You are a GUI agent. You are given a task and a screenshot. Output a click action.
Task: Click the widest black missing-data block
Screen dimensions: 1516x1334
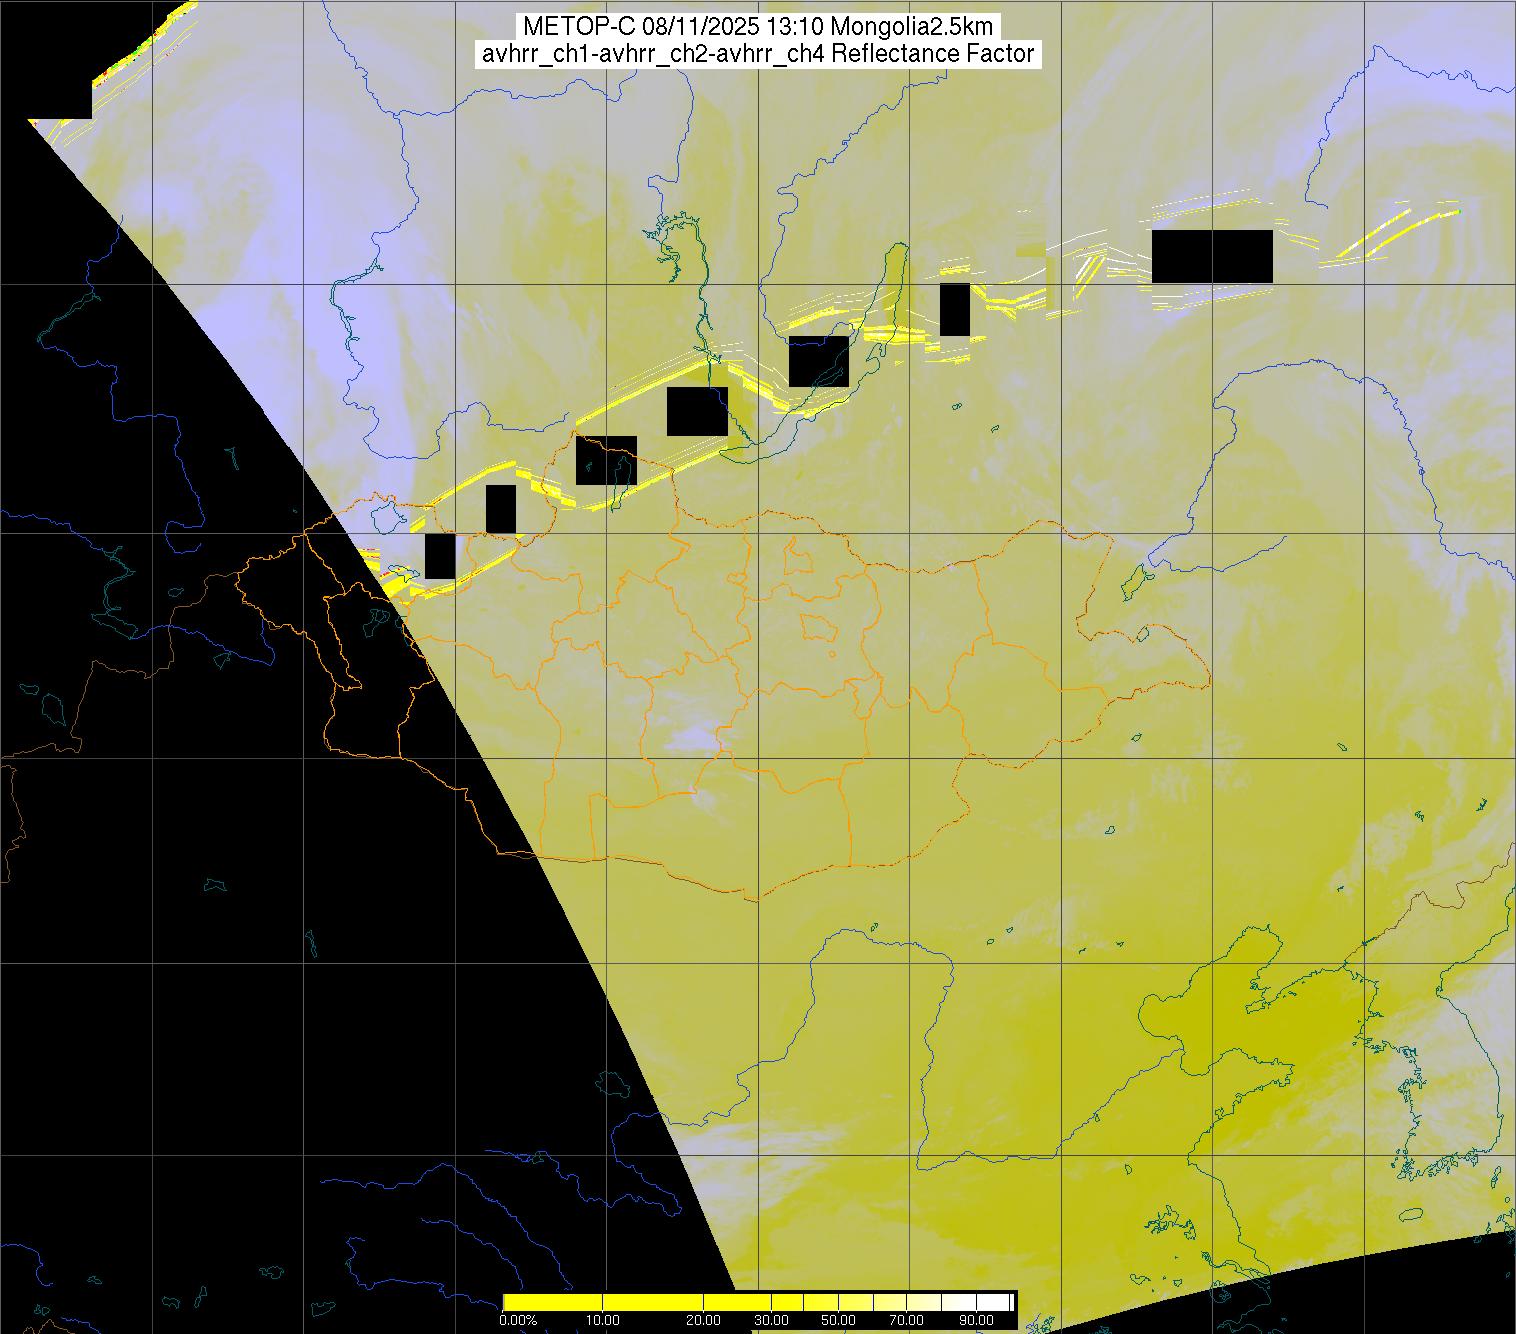1212,256
